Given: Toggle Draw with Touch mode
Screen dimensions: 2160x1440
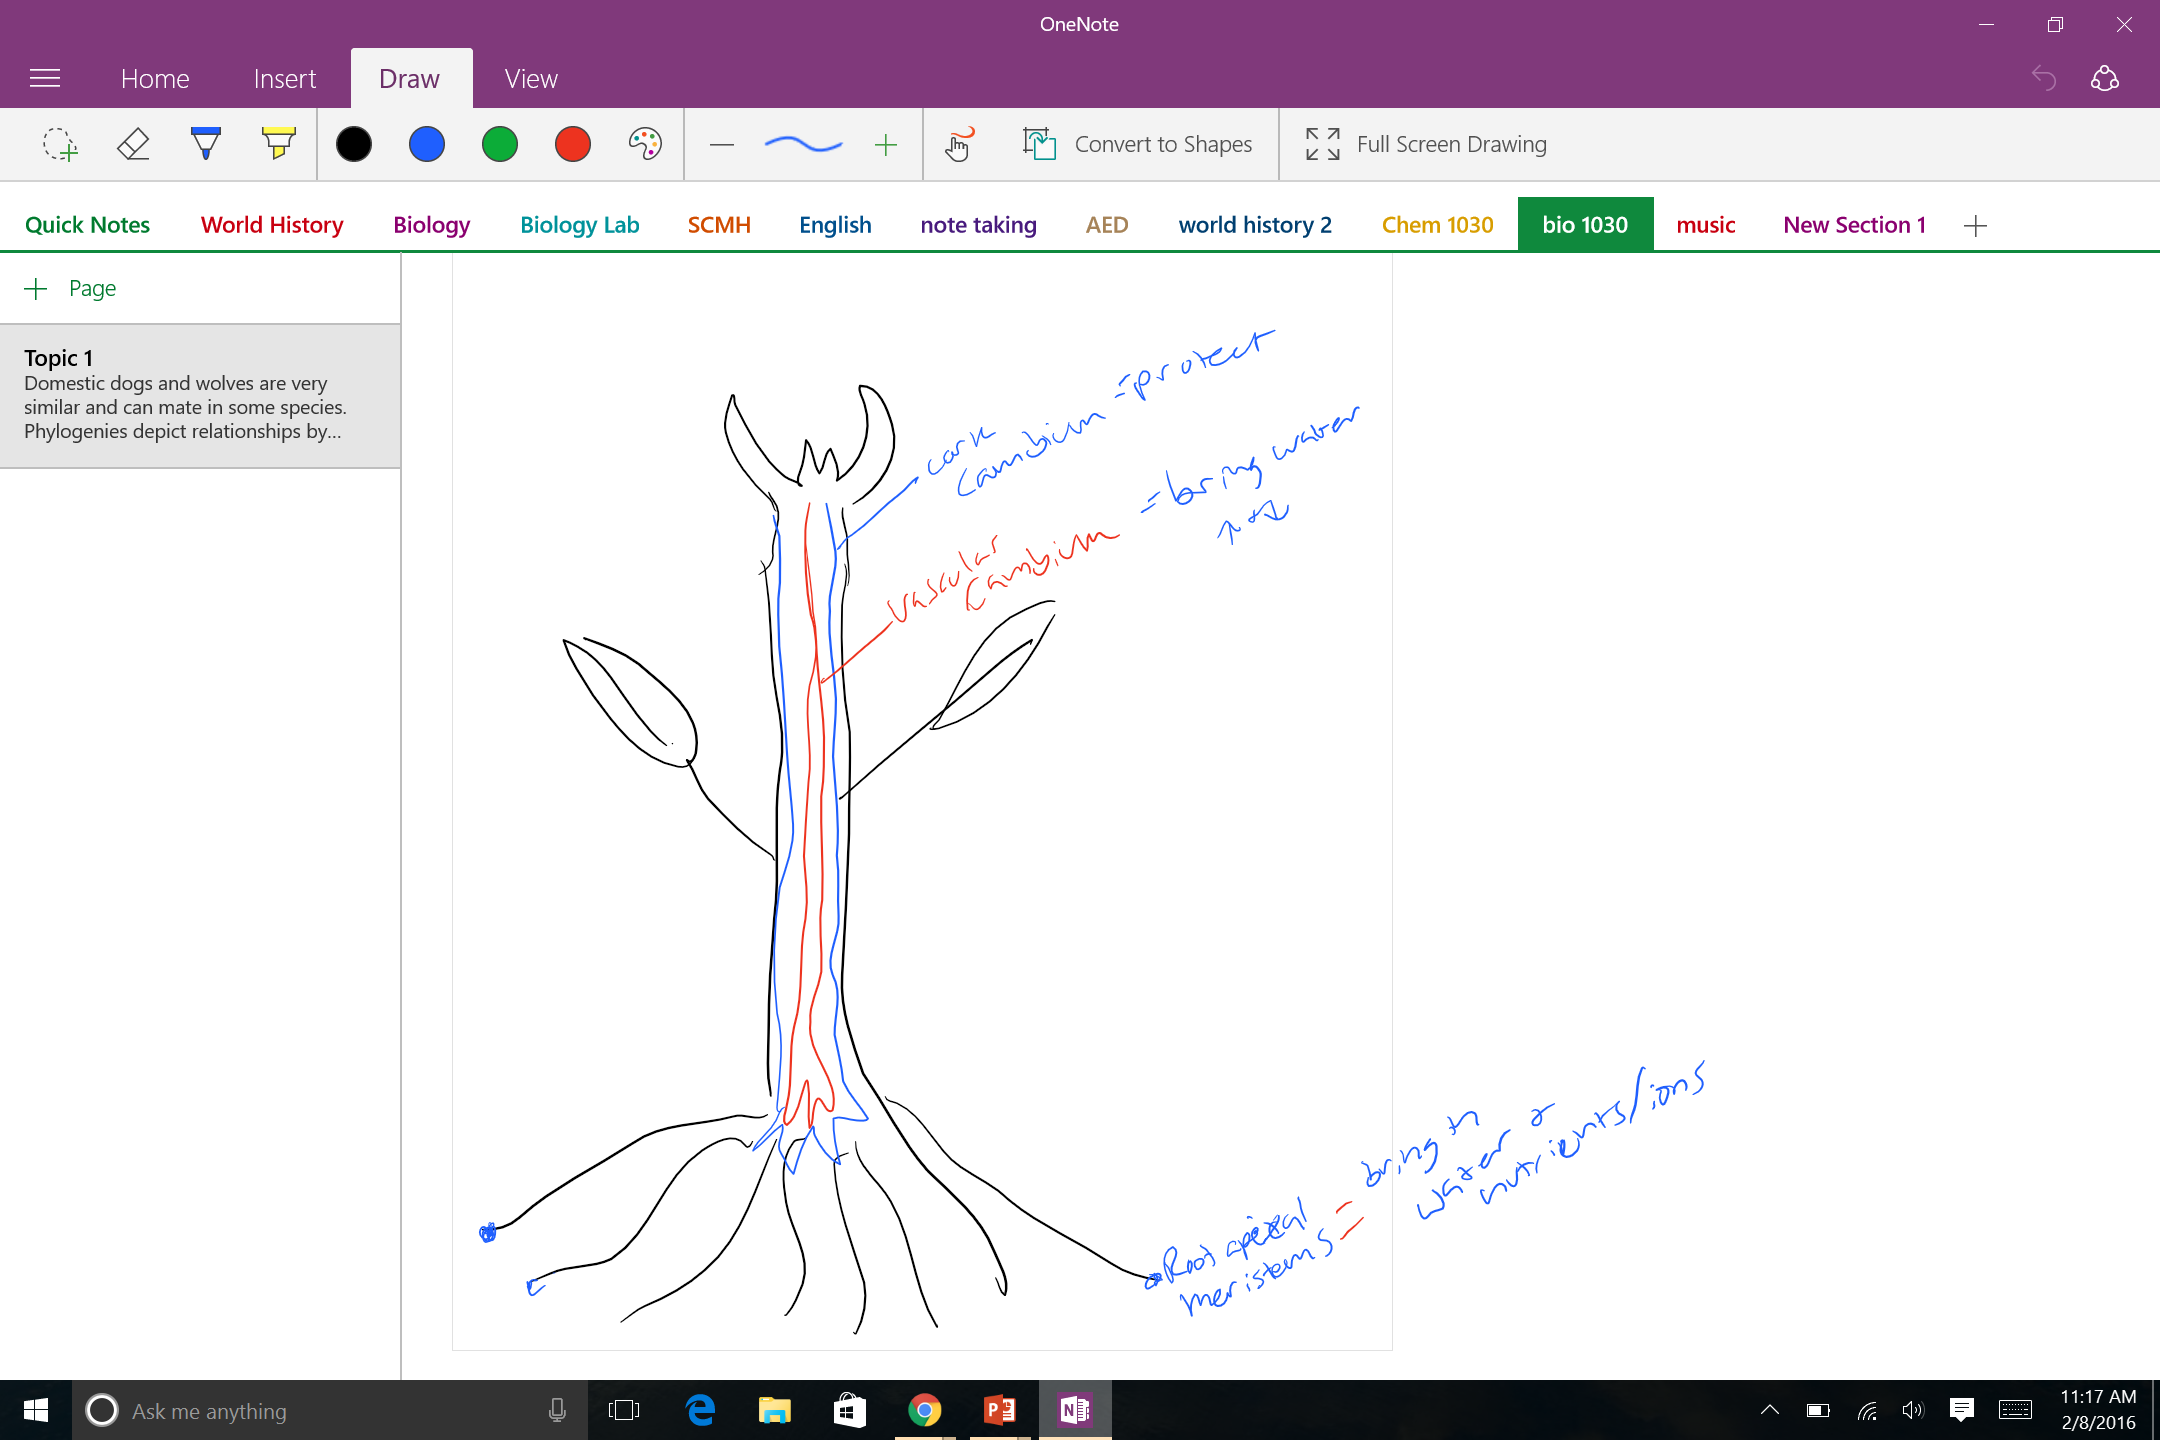Looking at the screenshot, I should click(958, 144).
